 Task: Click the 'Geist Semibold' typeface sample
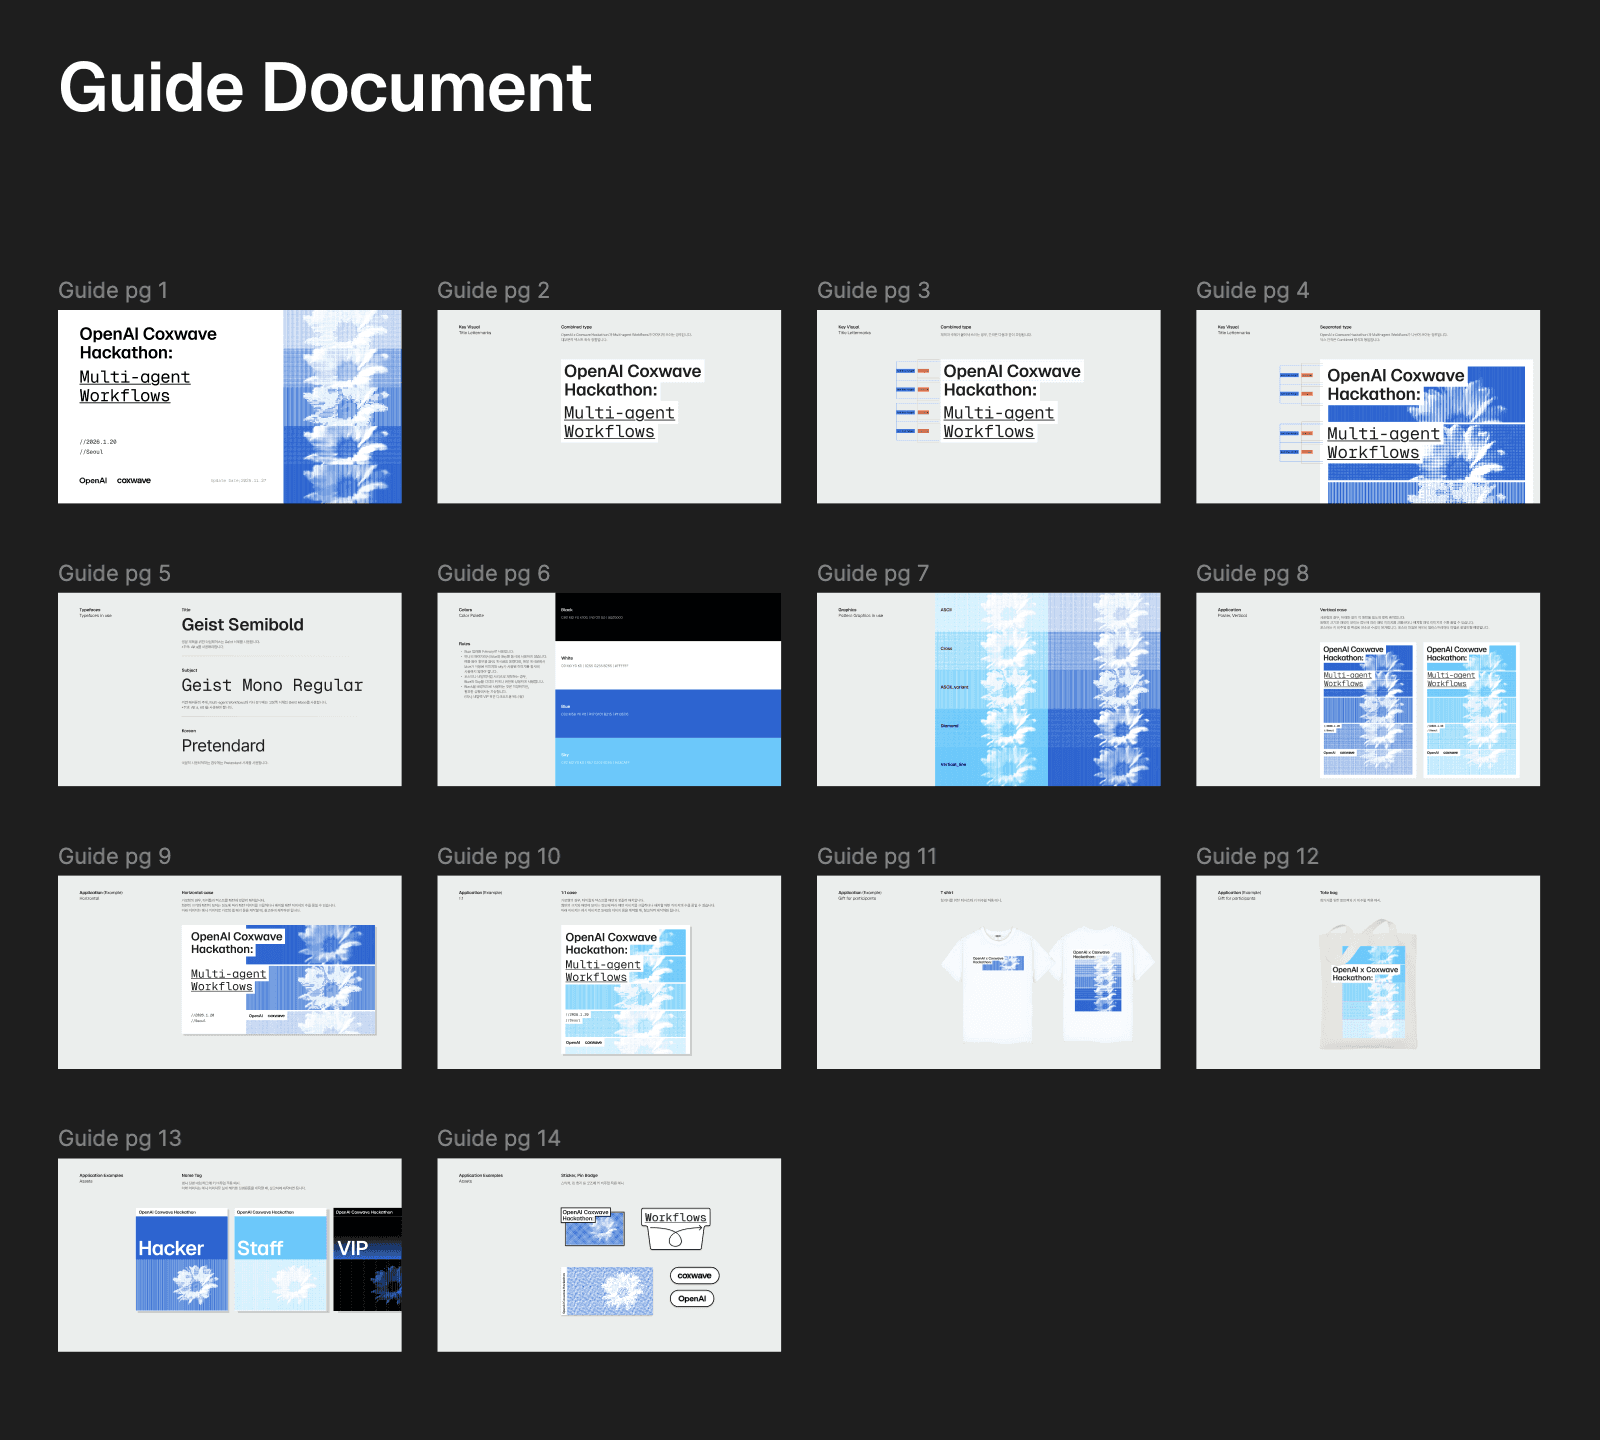pos(242,624)
